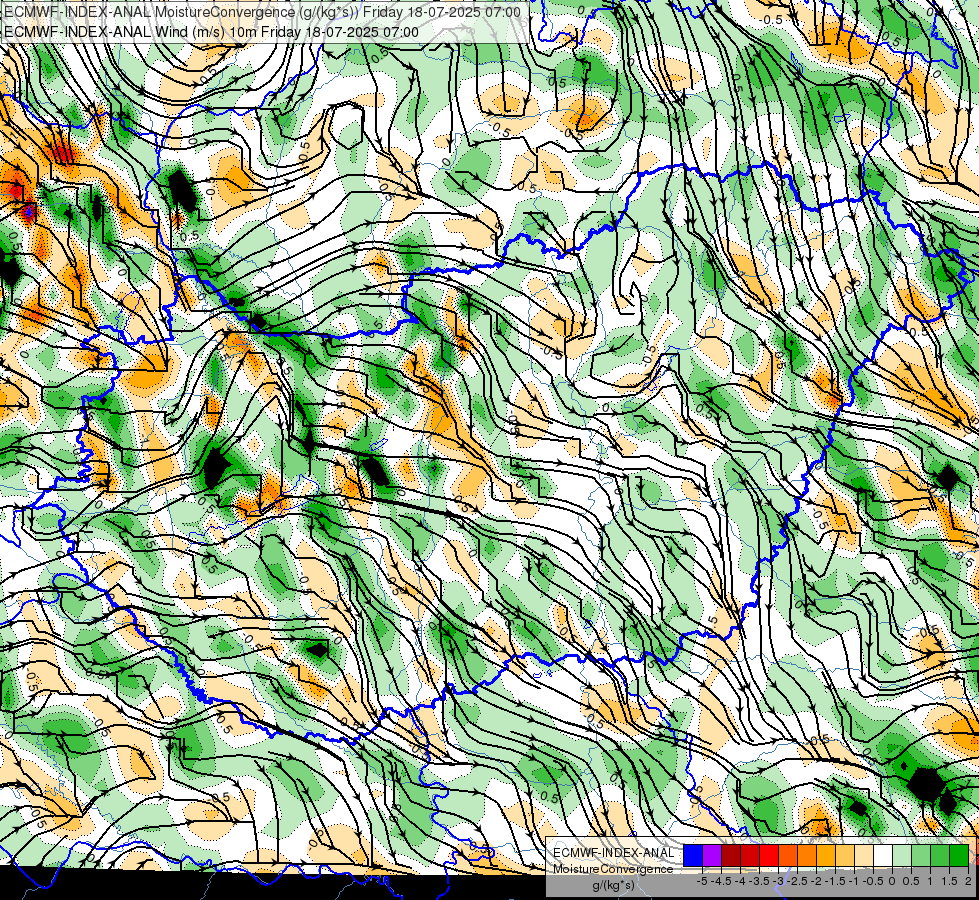Viewport: 979px width, 900px height.
Task: Click the darkest green swatch left of 2
Action: [959, 855]
